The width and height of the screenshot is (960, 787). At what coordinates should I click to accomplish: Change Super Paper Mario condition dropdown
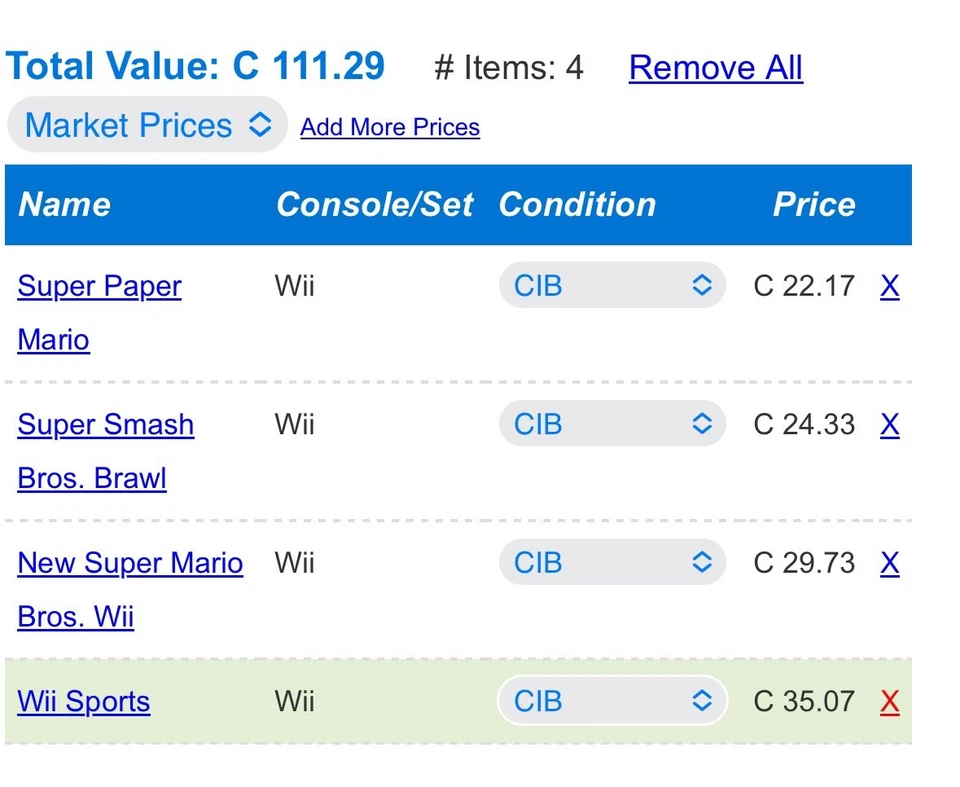pos(611,286)
